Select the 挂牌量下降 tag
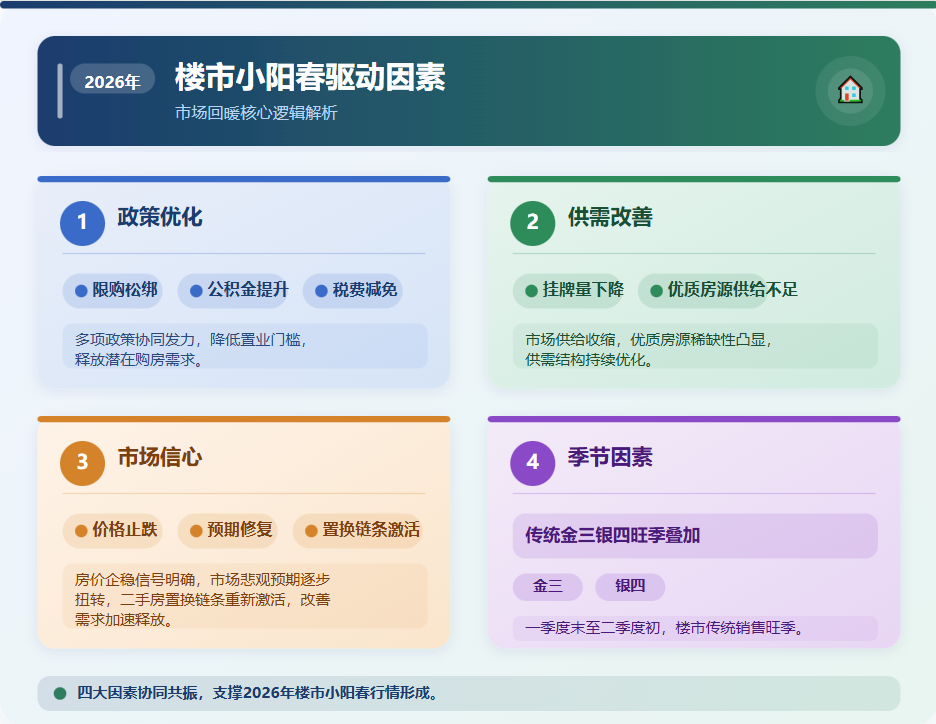This screenshot has width=936, height=724. click(x=568, y=291)
